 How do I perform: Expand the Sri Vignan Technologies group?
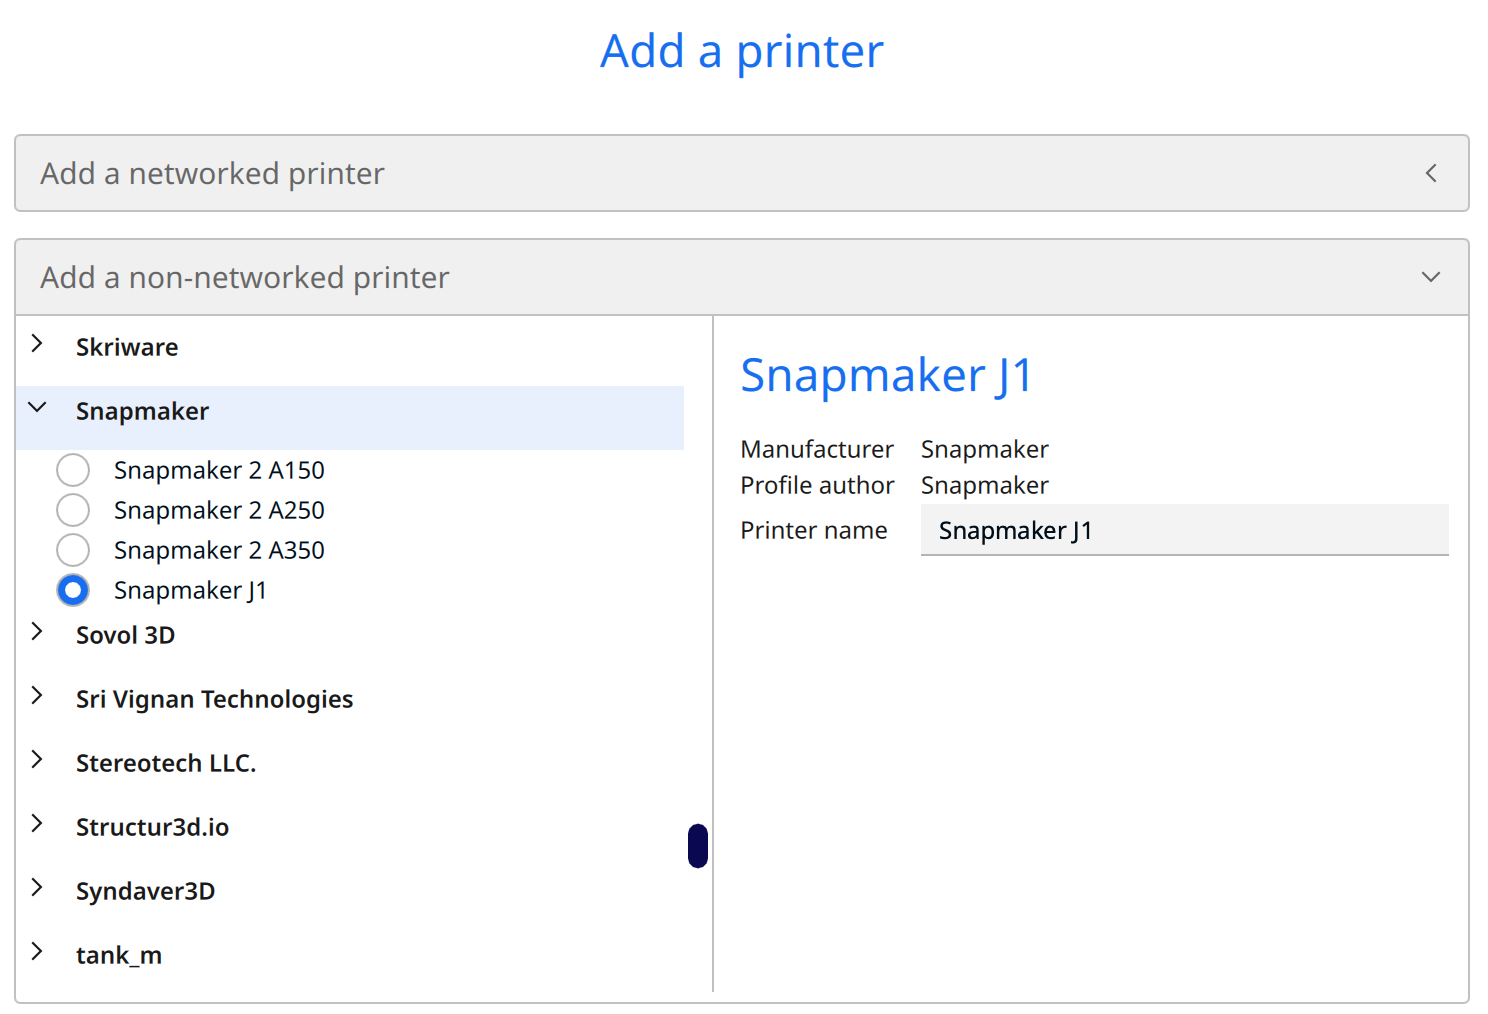tap(37, 696)
